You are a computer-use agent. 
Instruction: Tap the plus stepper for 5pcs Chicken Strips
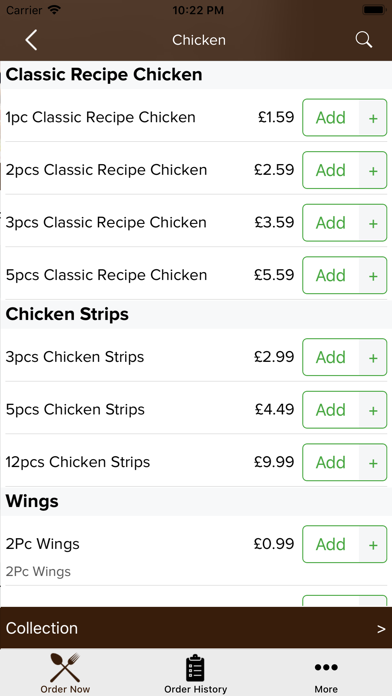coord(373,410)
